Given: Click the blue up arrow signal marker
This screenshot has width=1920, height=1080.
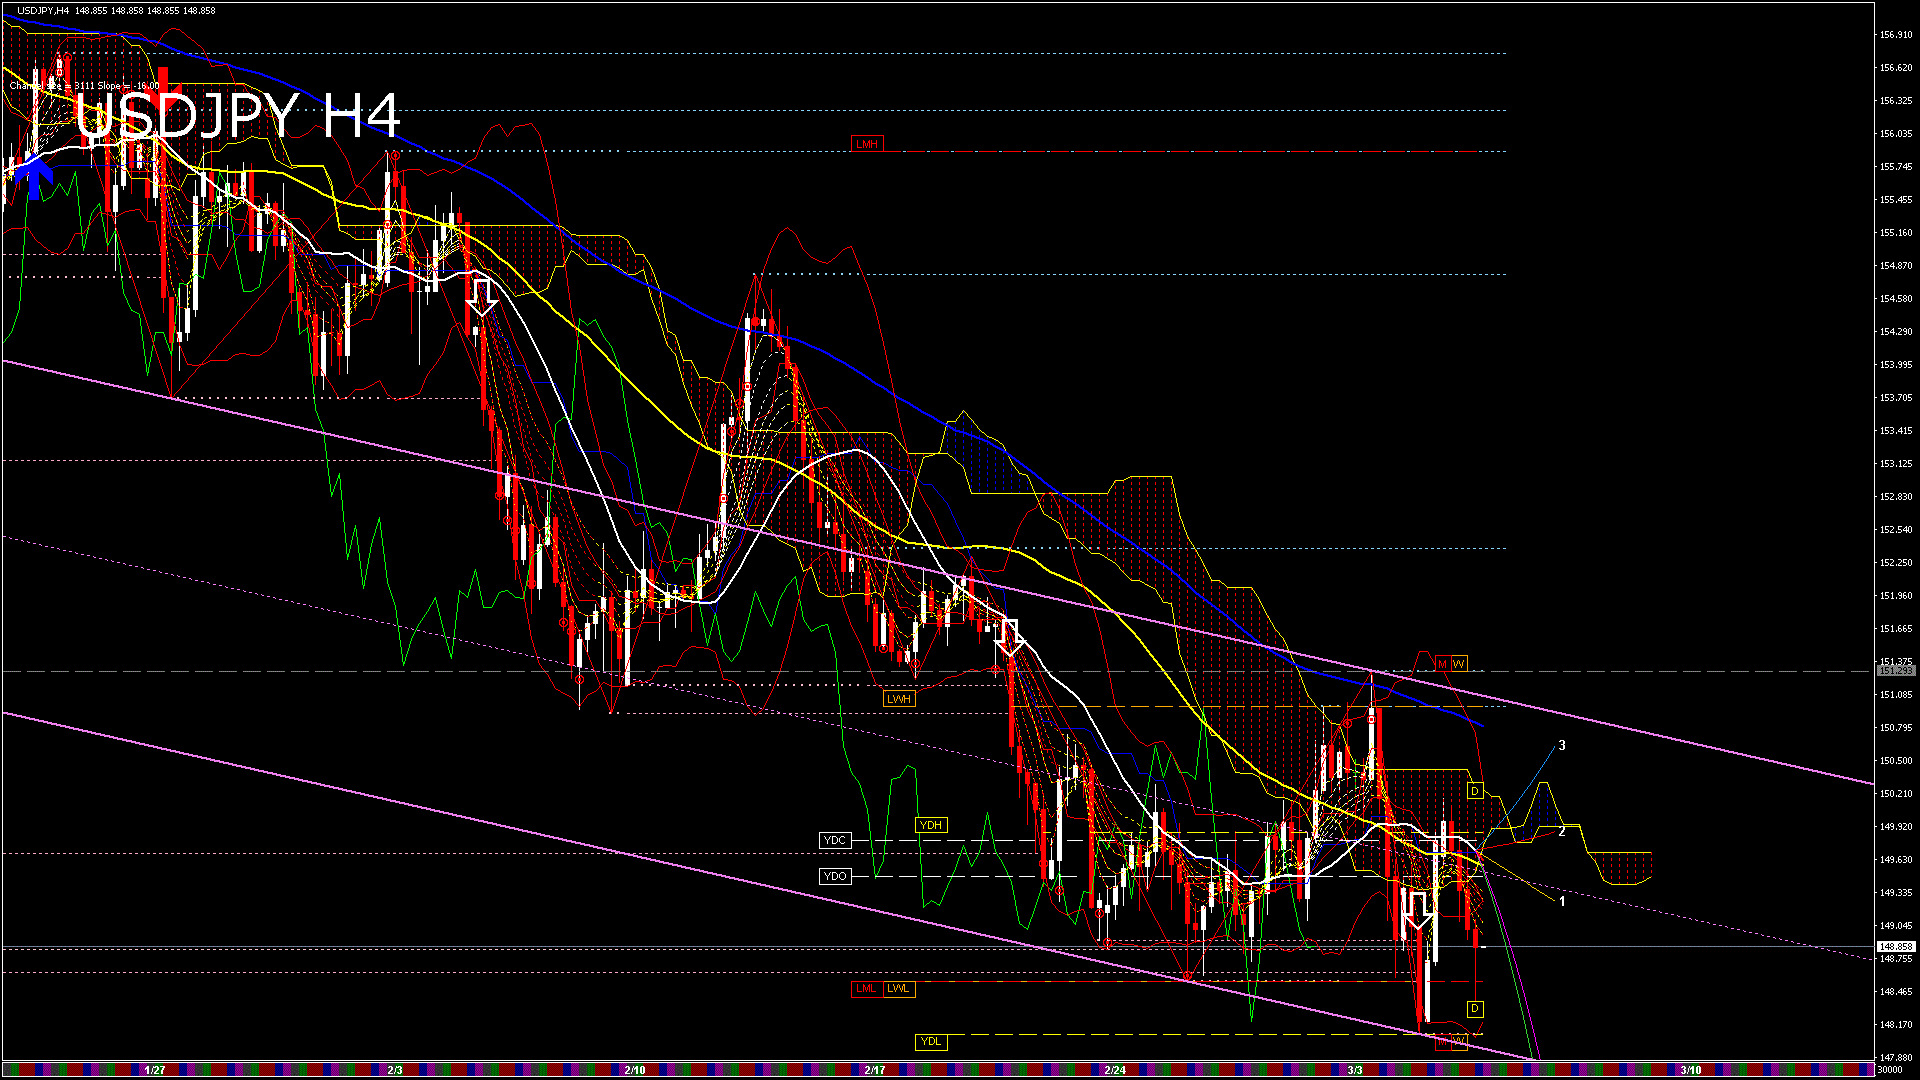Looking at the screenshot, I should [35, 177].
